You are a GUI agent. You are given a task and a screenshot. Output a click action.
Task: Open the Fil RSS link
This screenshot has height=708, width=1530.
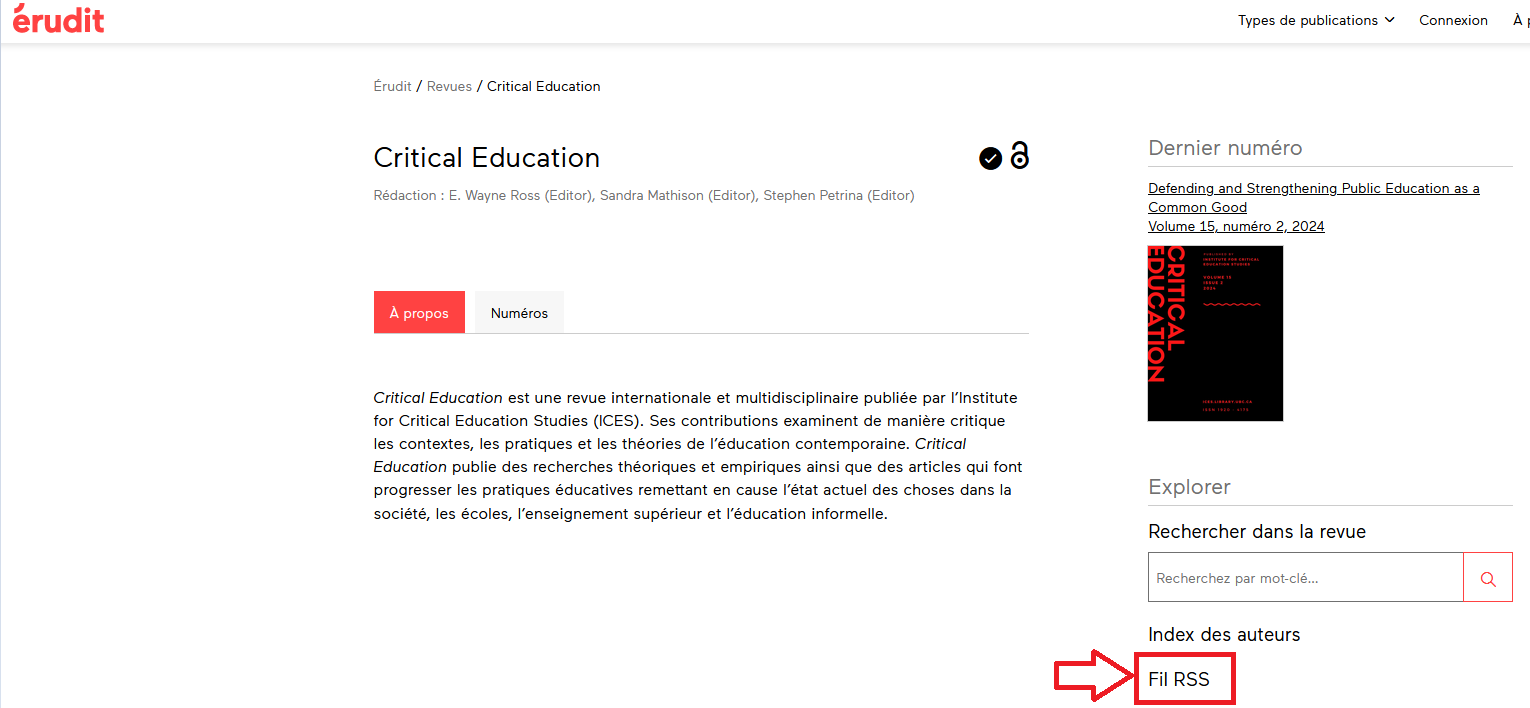1179,680
